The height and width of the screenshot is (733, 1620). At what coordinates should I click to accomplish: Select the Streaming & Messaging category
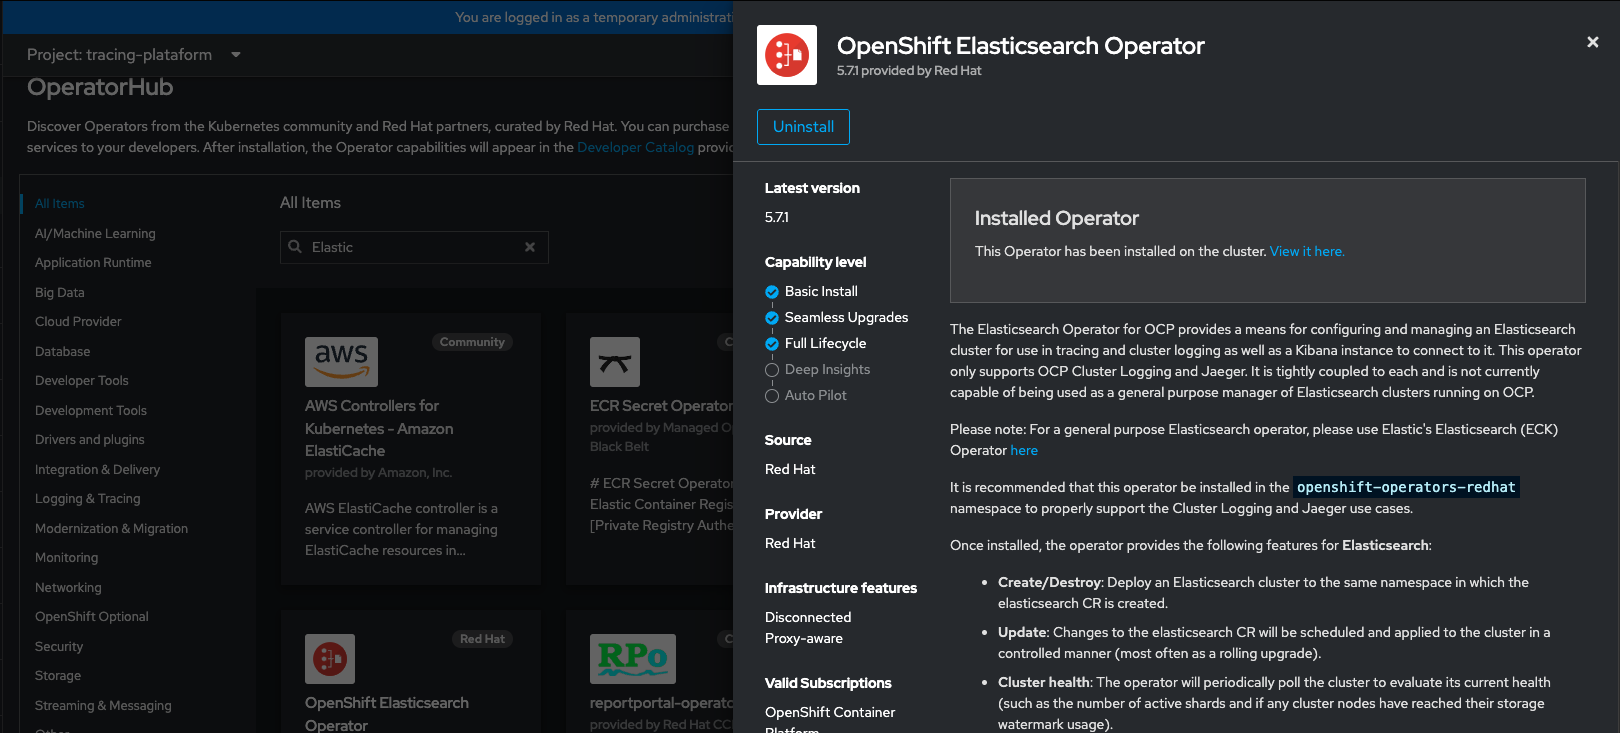[103, 706]
